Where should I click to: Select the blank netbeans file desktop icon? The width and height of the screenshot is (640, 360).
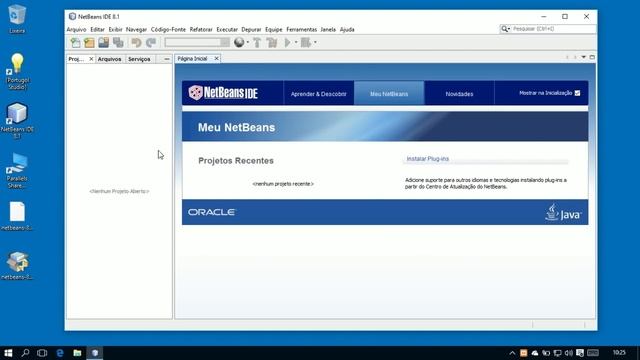click(17, 216)
